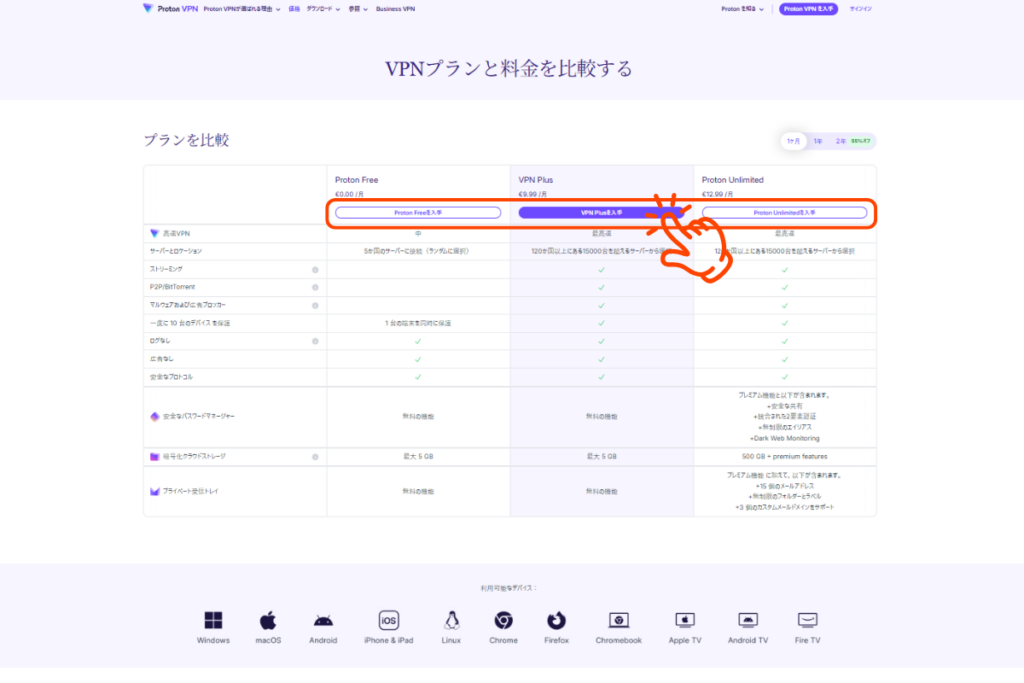Image resolution: width=1024 pixels, height=683 pixels.
Task: Click the 'VPN Plusを入手' button
Action: coord(601,213)
